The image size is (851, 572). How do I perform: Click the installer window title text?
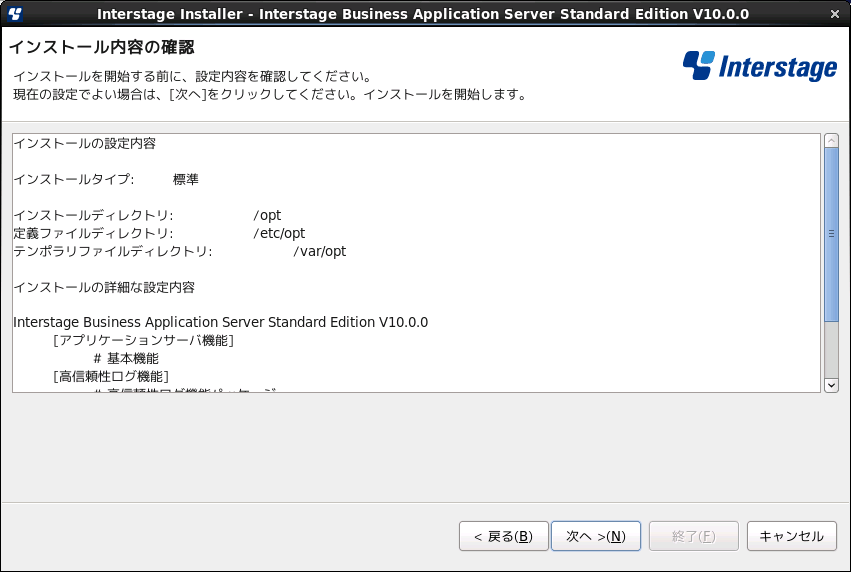423,14
